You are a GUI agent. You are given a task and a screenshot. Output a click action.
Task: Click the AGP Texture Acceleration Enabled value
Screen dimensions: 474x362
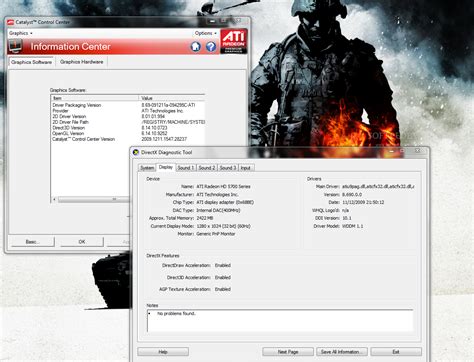point(223,289)
